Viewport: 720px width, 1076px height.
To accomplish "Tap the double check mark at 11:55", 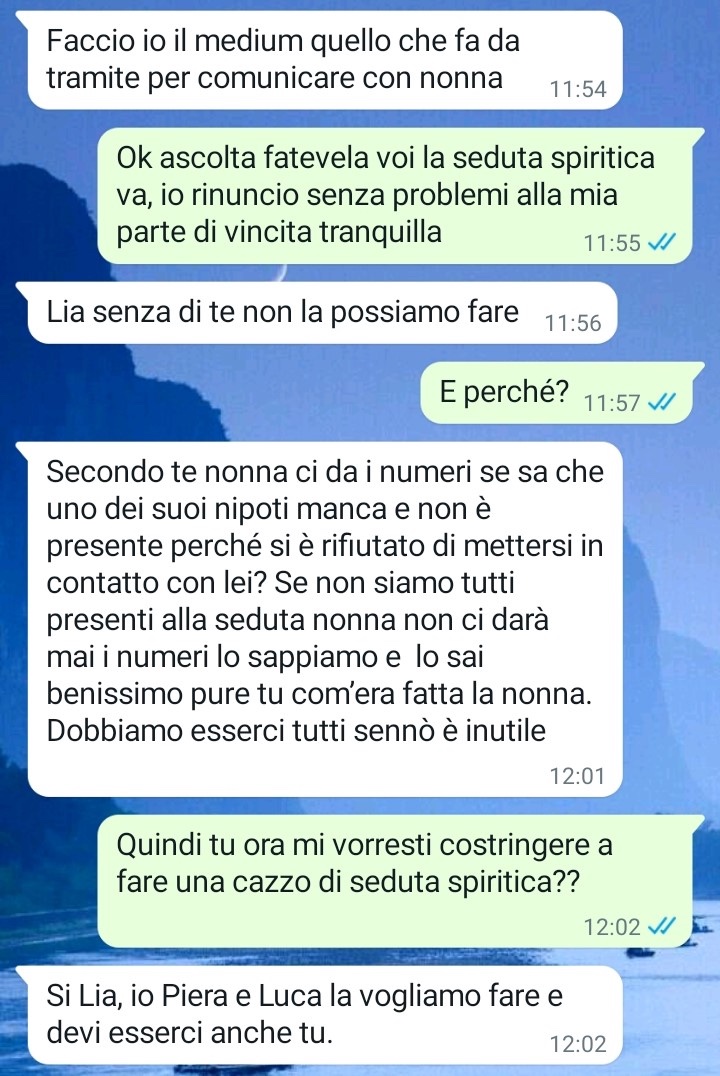I will [662, 242].
